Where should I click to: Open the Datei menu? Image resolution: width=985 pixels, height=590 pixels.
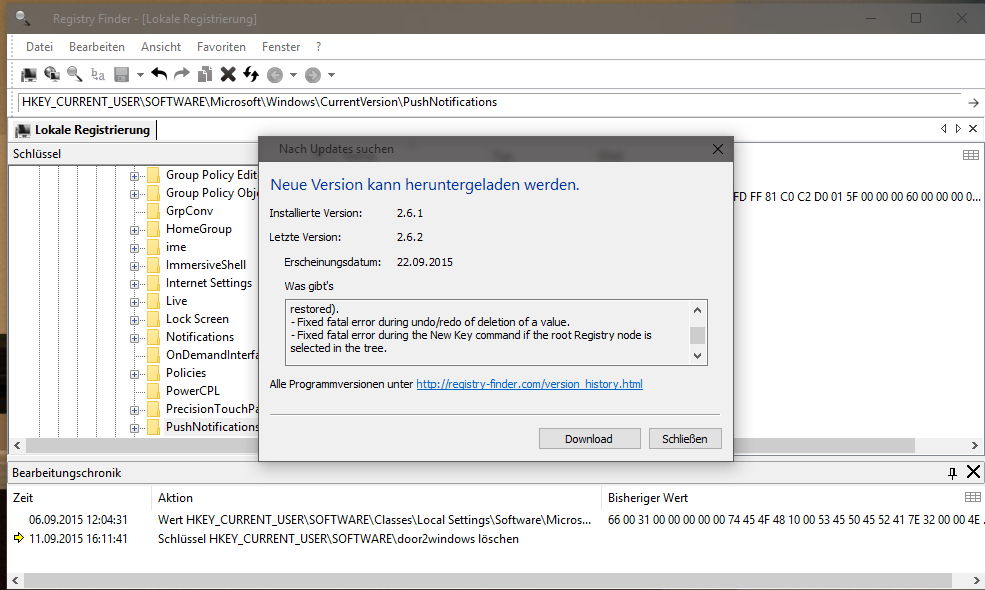click(39, 47)
